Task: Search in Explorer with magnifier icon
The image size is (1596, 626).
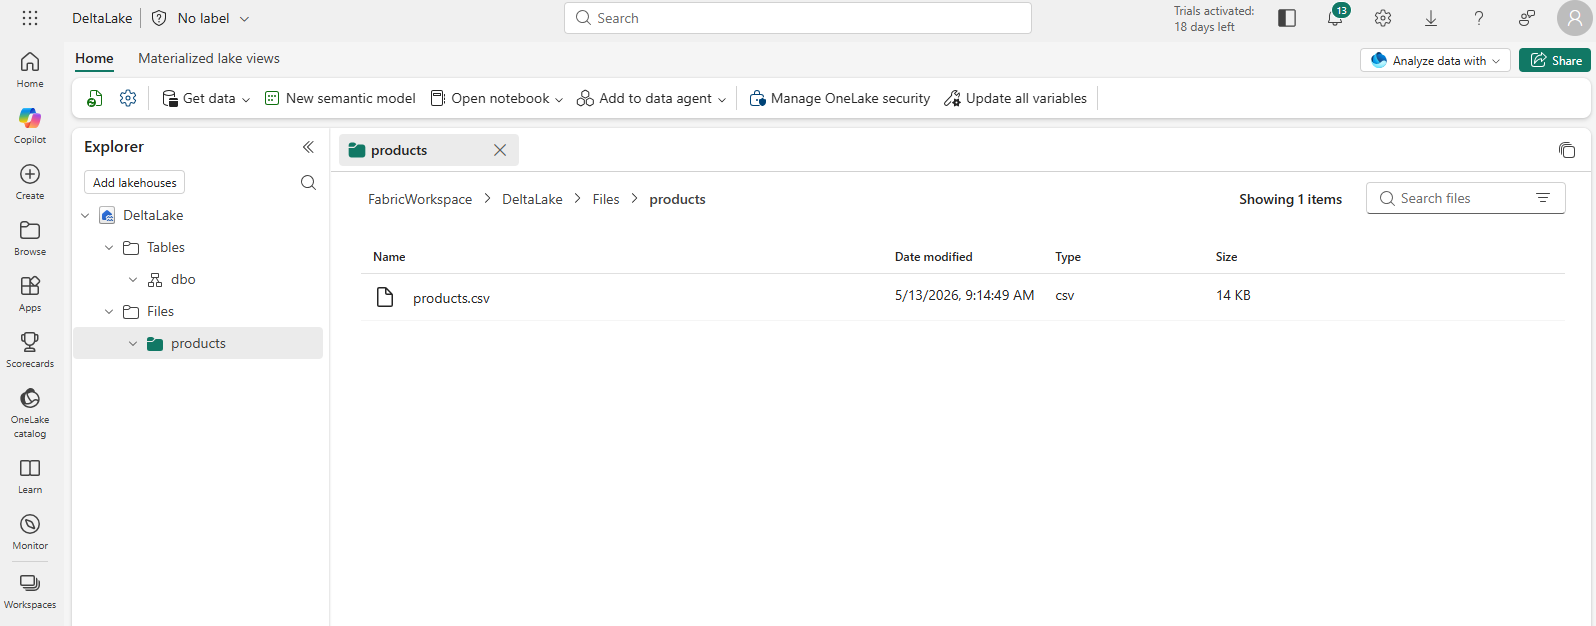Action: click(308, 182)
